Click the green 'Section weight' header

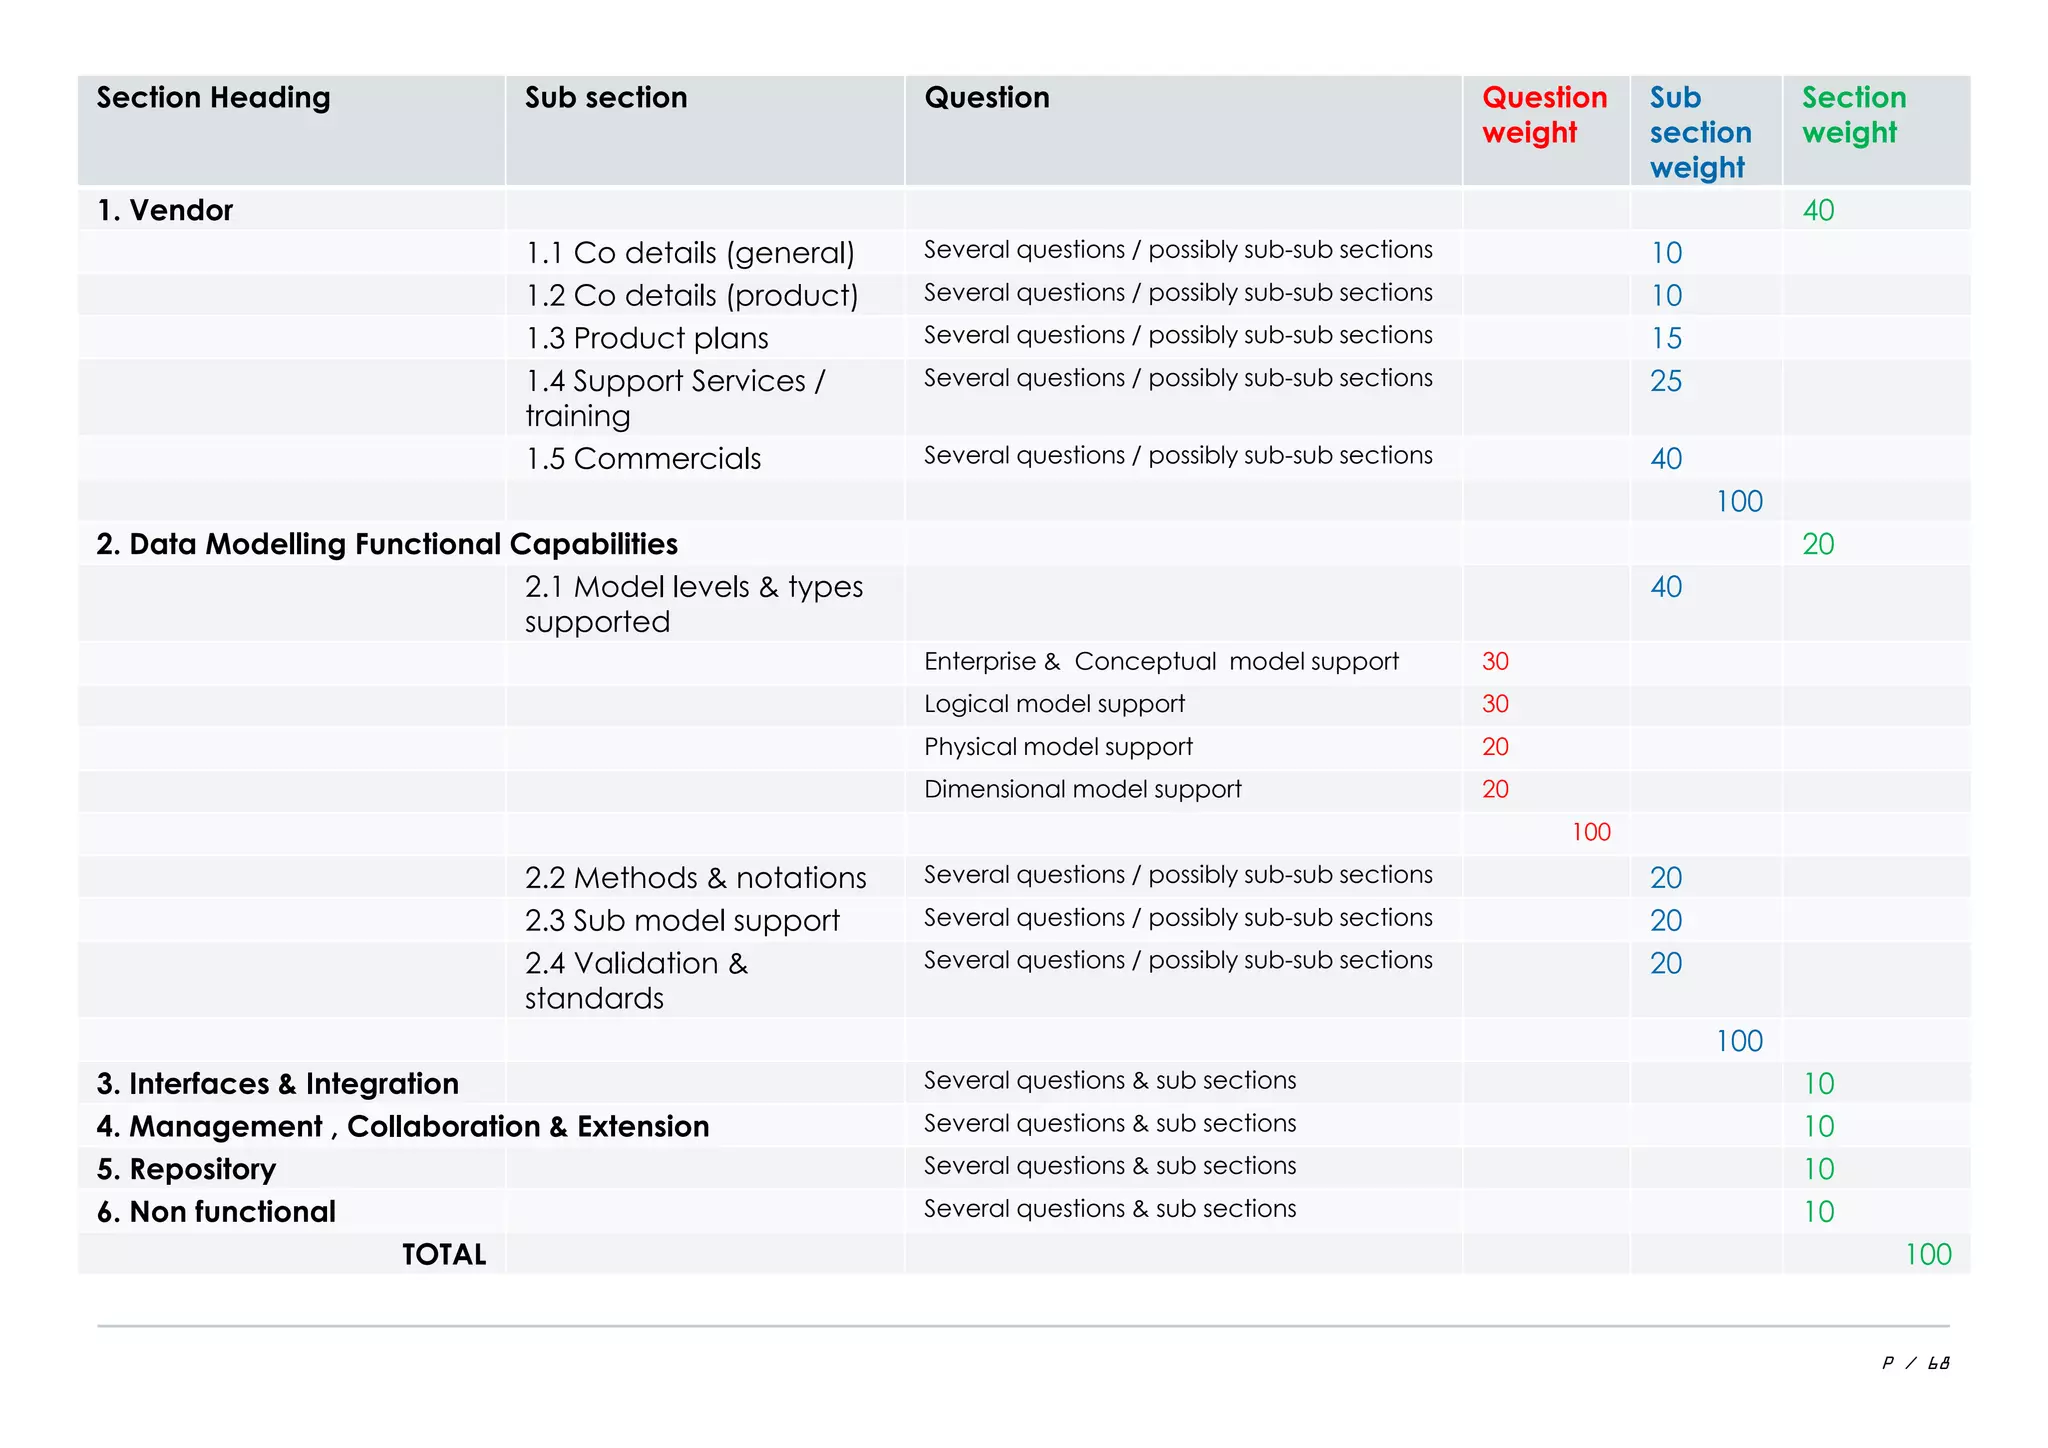click(1853, 115)
